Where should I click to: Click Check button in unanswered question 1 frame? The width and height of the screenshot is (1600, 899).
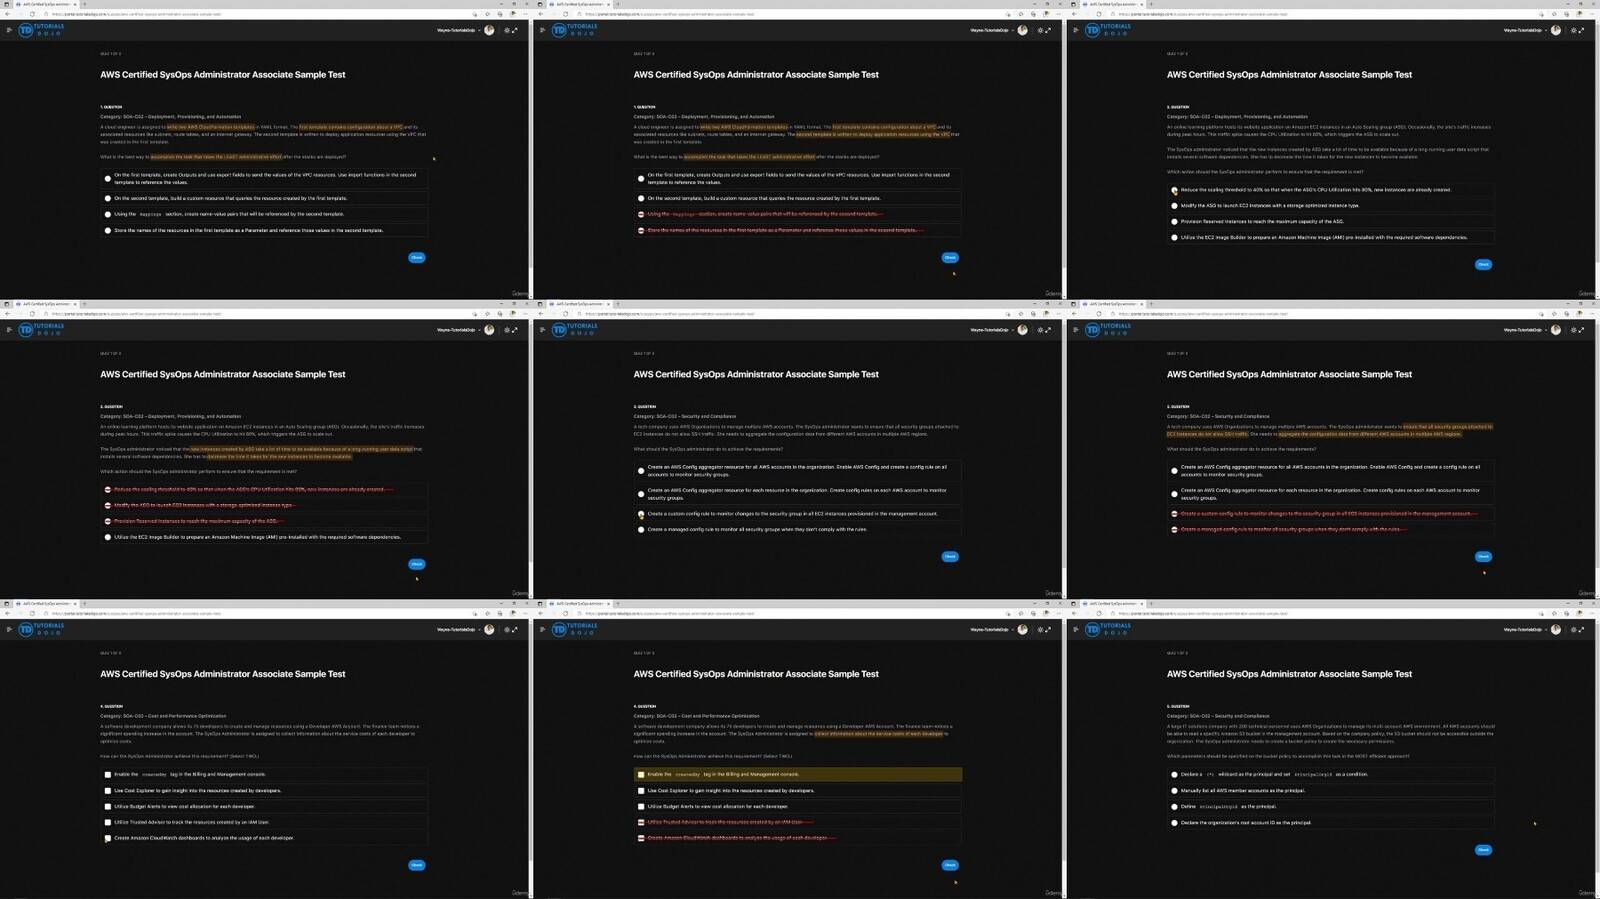point(417,257)
